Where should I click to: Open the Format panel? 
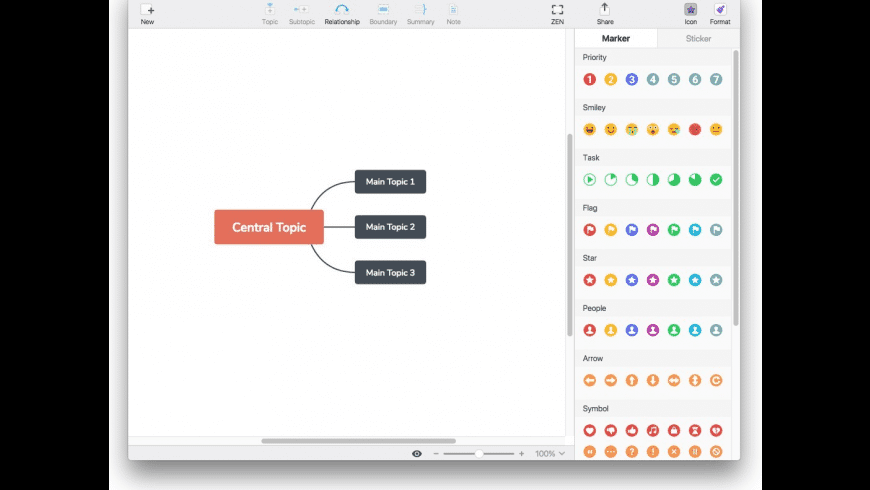pyautogui.click(x=720, y=14)
